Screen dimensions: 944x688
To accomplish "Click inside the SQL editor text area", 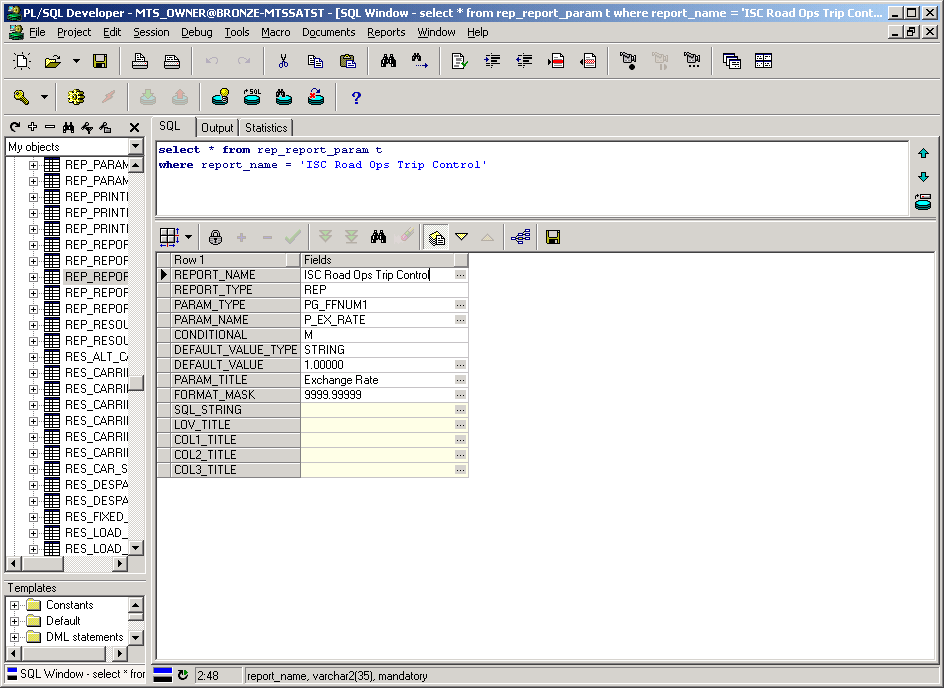I will pos(532,178).
